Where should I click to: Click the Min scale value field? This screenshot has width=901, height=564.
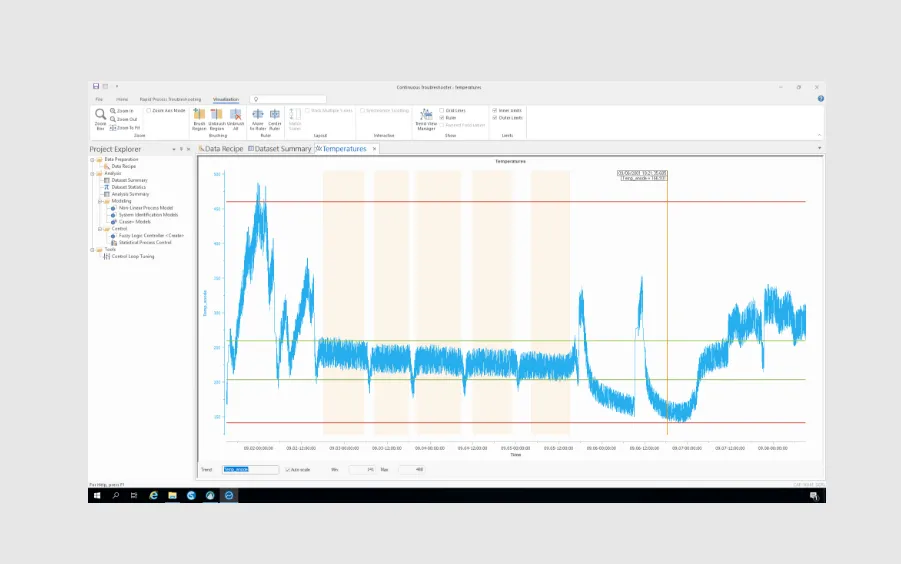click(x=362, y=470)
